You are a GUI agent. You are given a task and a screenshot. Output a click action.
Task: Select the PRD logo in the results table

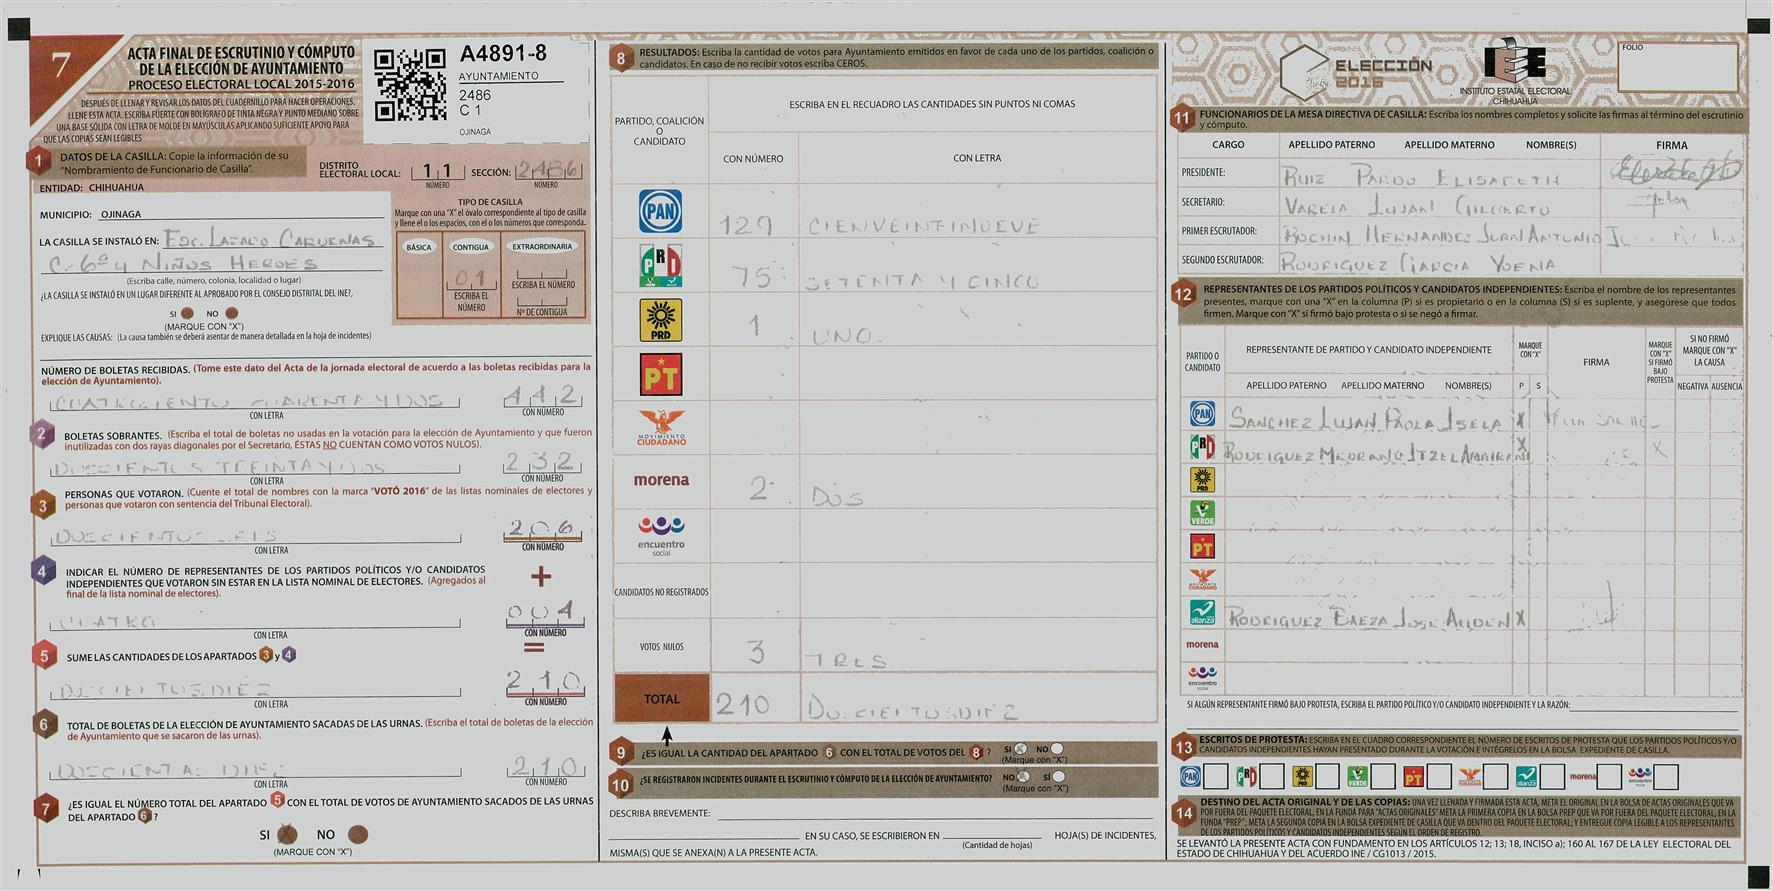[660, 321]
